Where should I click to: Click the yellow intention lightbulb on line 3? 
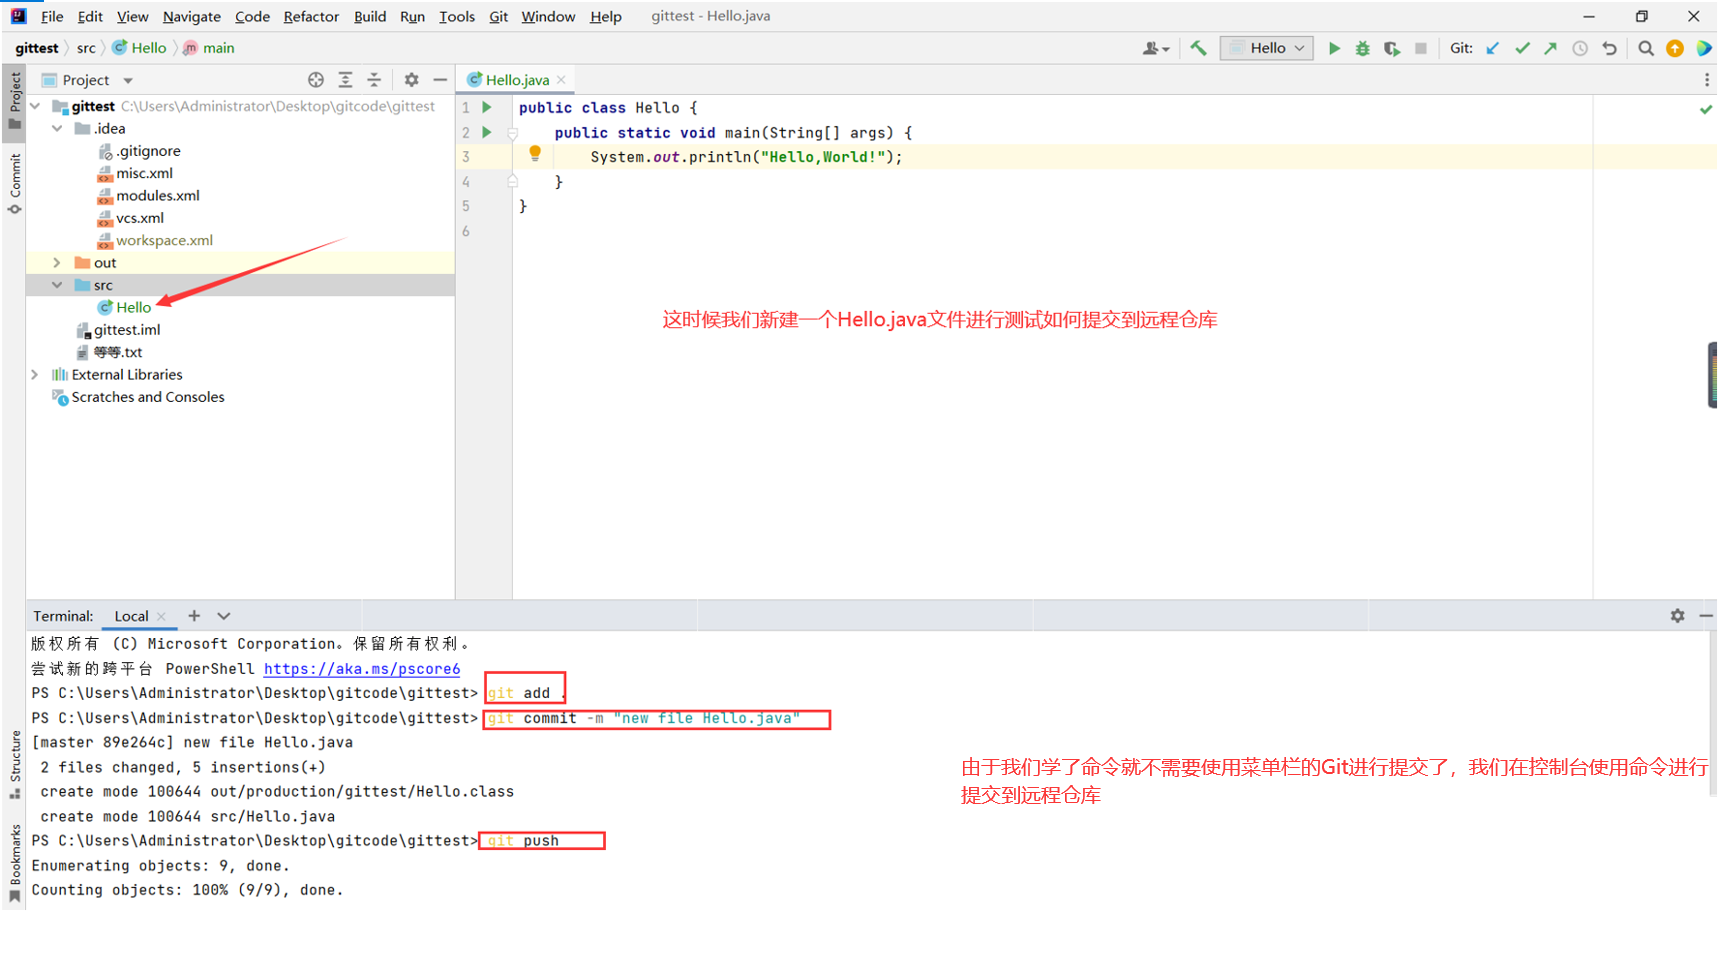click(x=535, y=154)
